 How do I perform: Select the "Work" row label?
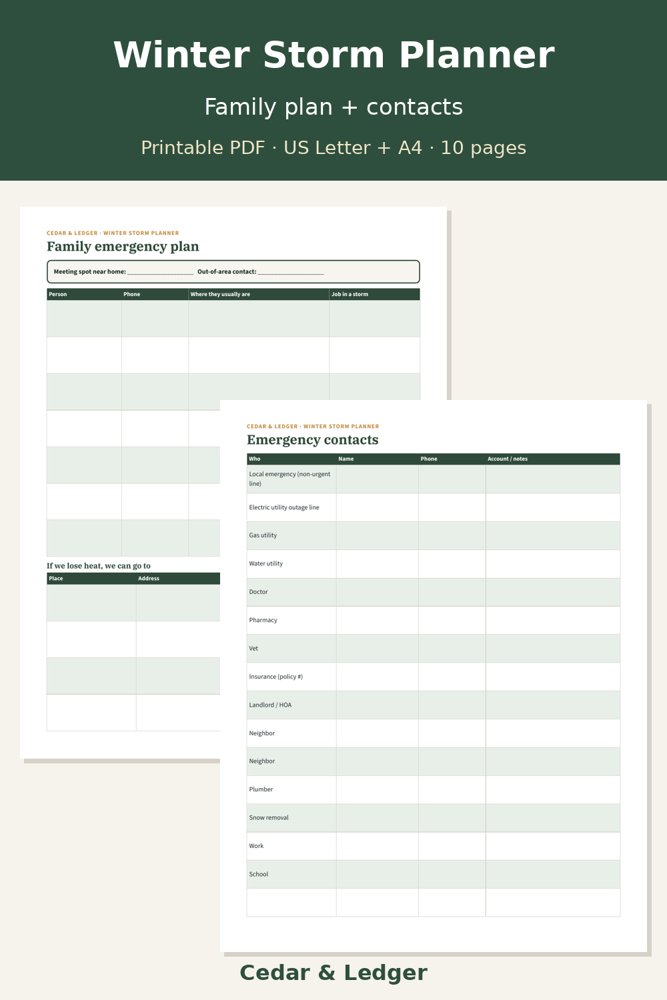coord(256,846)
